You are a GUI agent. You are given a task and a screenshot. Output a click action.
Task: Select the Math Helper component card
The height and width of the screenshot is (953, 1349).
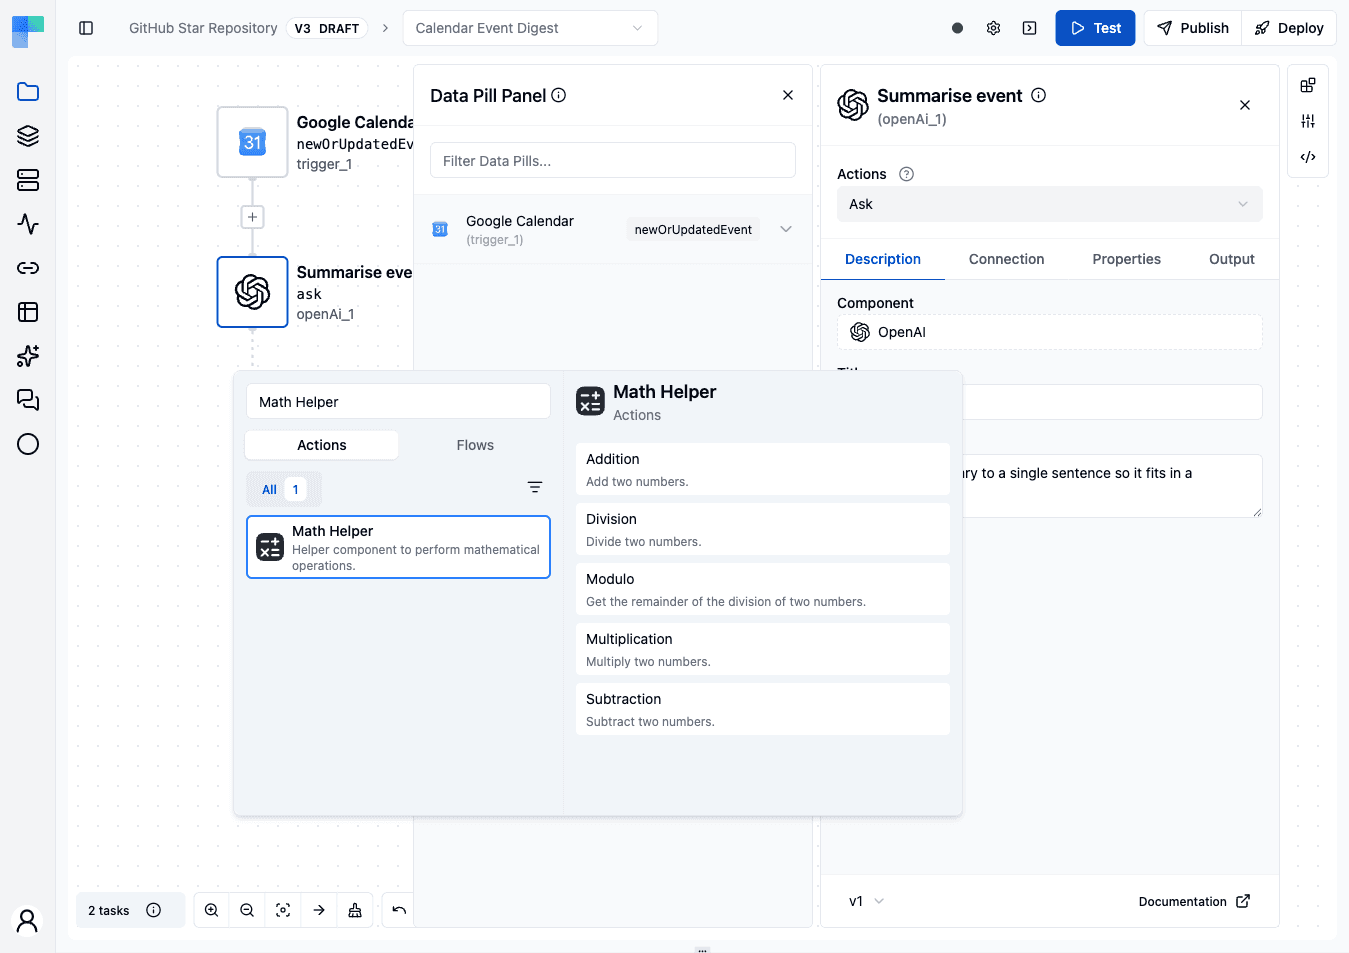[x=398, y=547]
